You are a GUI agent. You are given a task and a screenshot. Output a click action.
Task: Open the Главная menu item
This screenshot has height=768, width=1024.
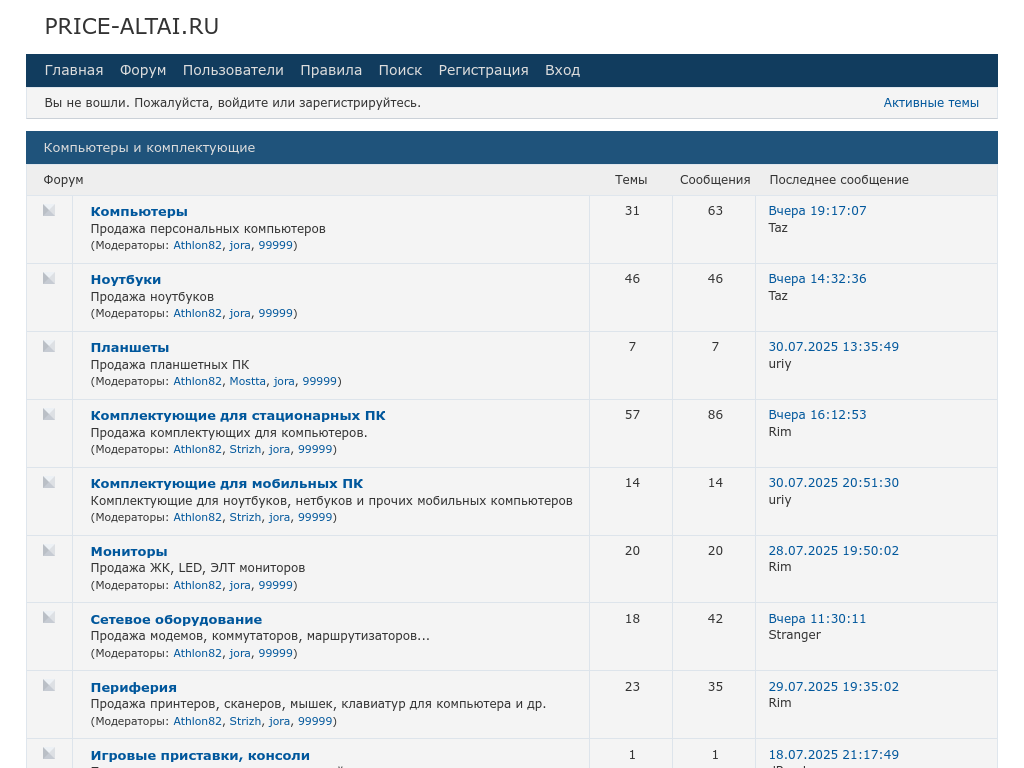(x=74, y=70)
